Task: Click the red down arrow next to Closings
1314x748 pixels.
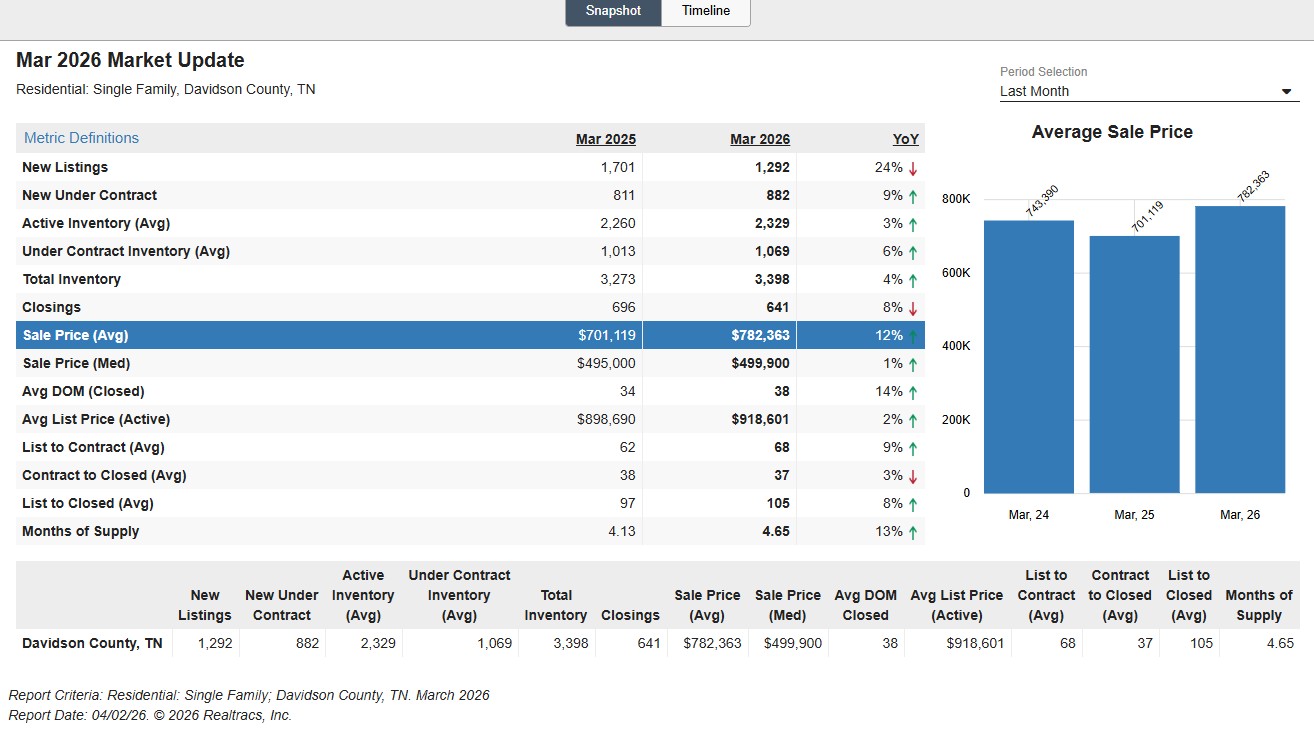Action: 913,308
